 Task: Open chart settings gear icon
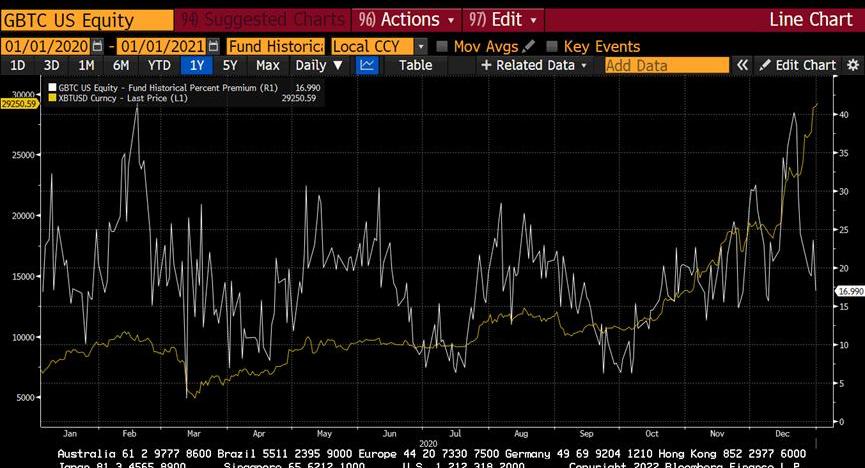851,65
